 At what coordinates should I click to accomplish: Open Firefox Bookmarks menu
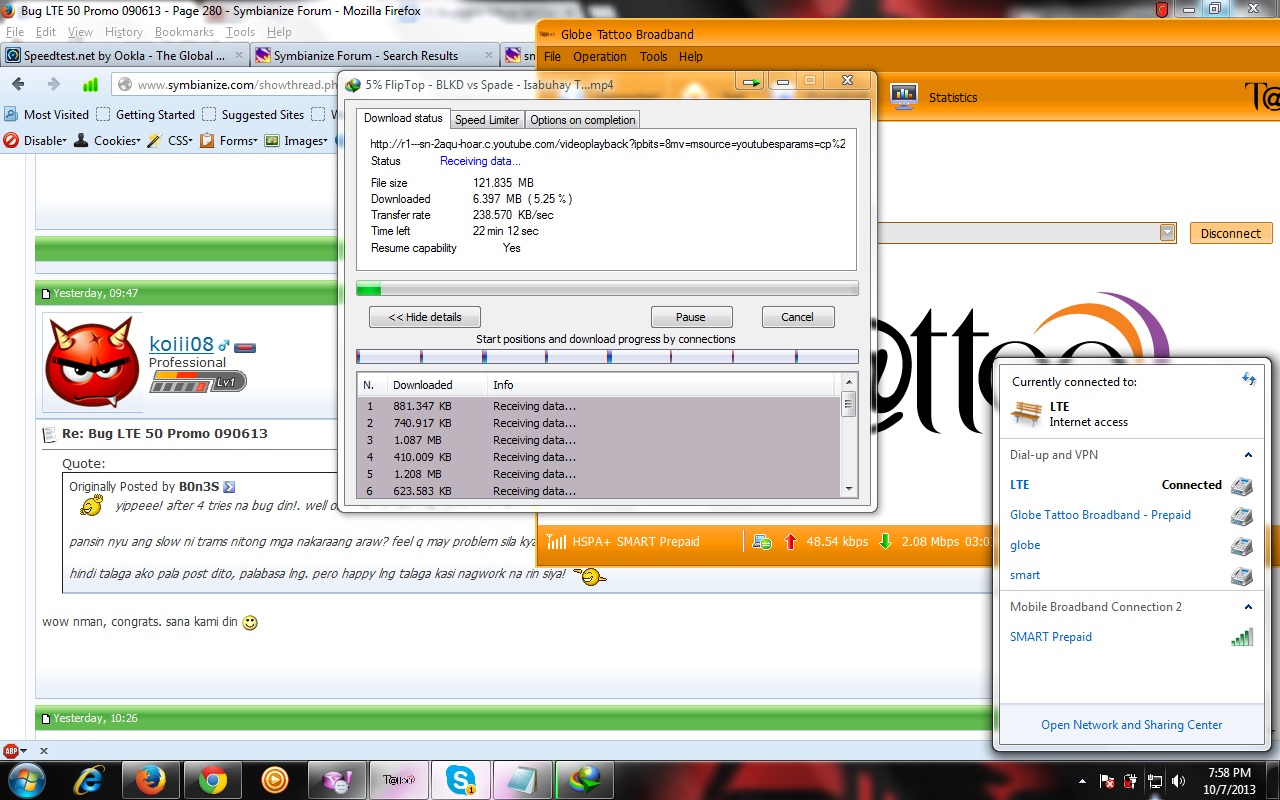(x=184, y=32)
